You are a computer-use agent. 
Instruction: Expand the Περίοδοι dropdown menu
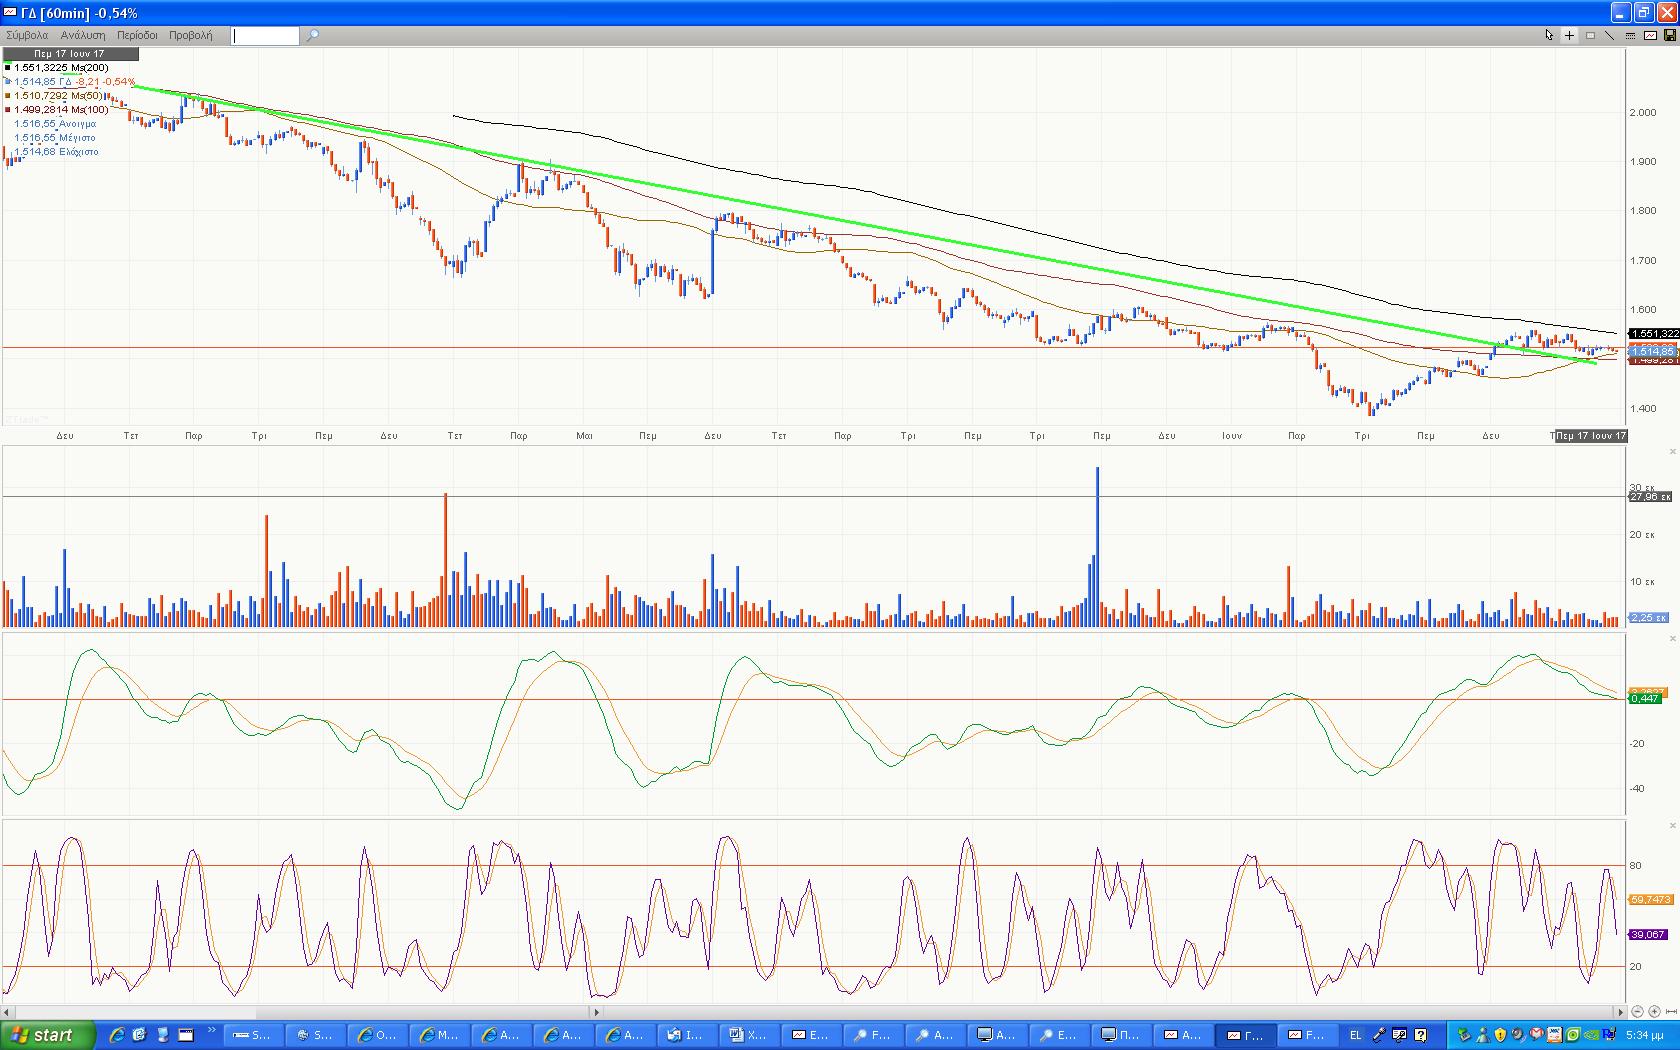pos(137,35)
